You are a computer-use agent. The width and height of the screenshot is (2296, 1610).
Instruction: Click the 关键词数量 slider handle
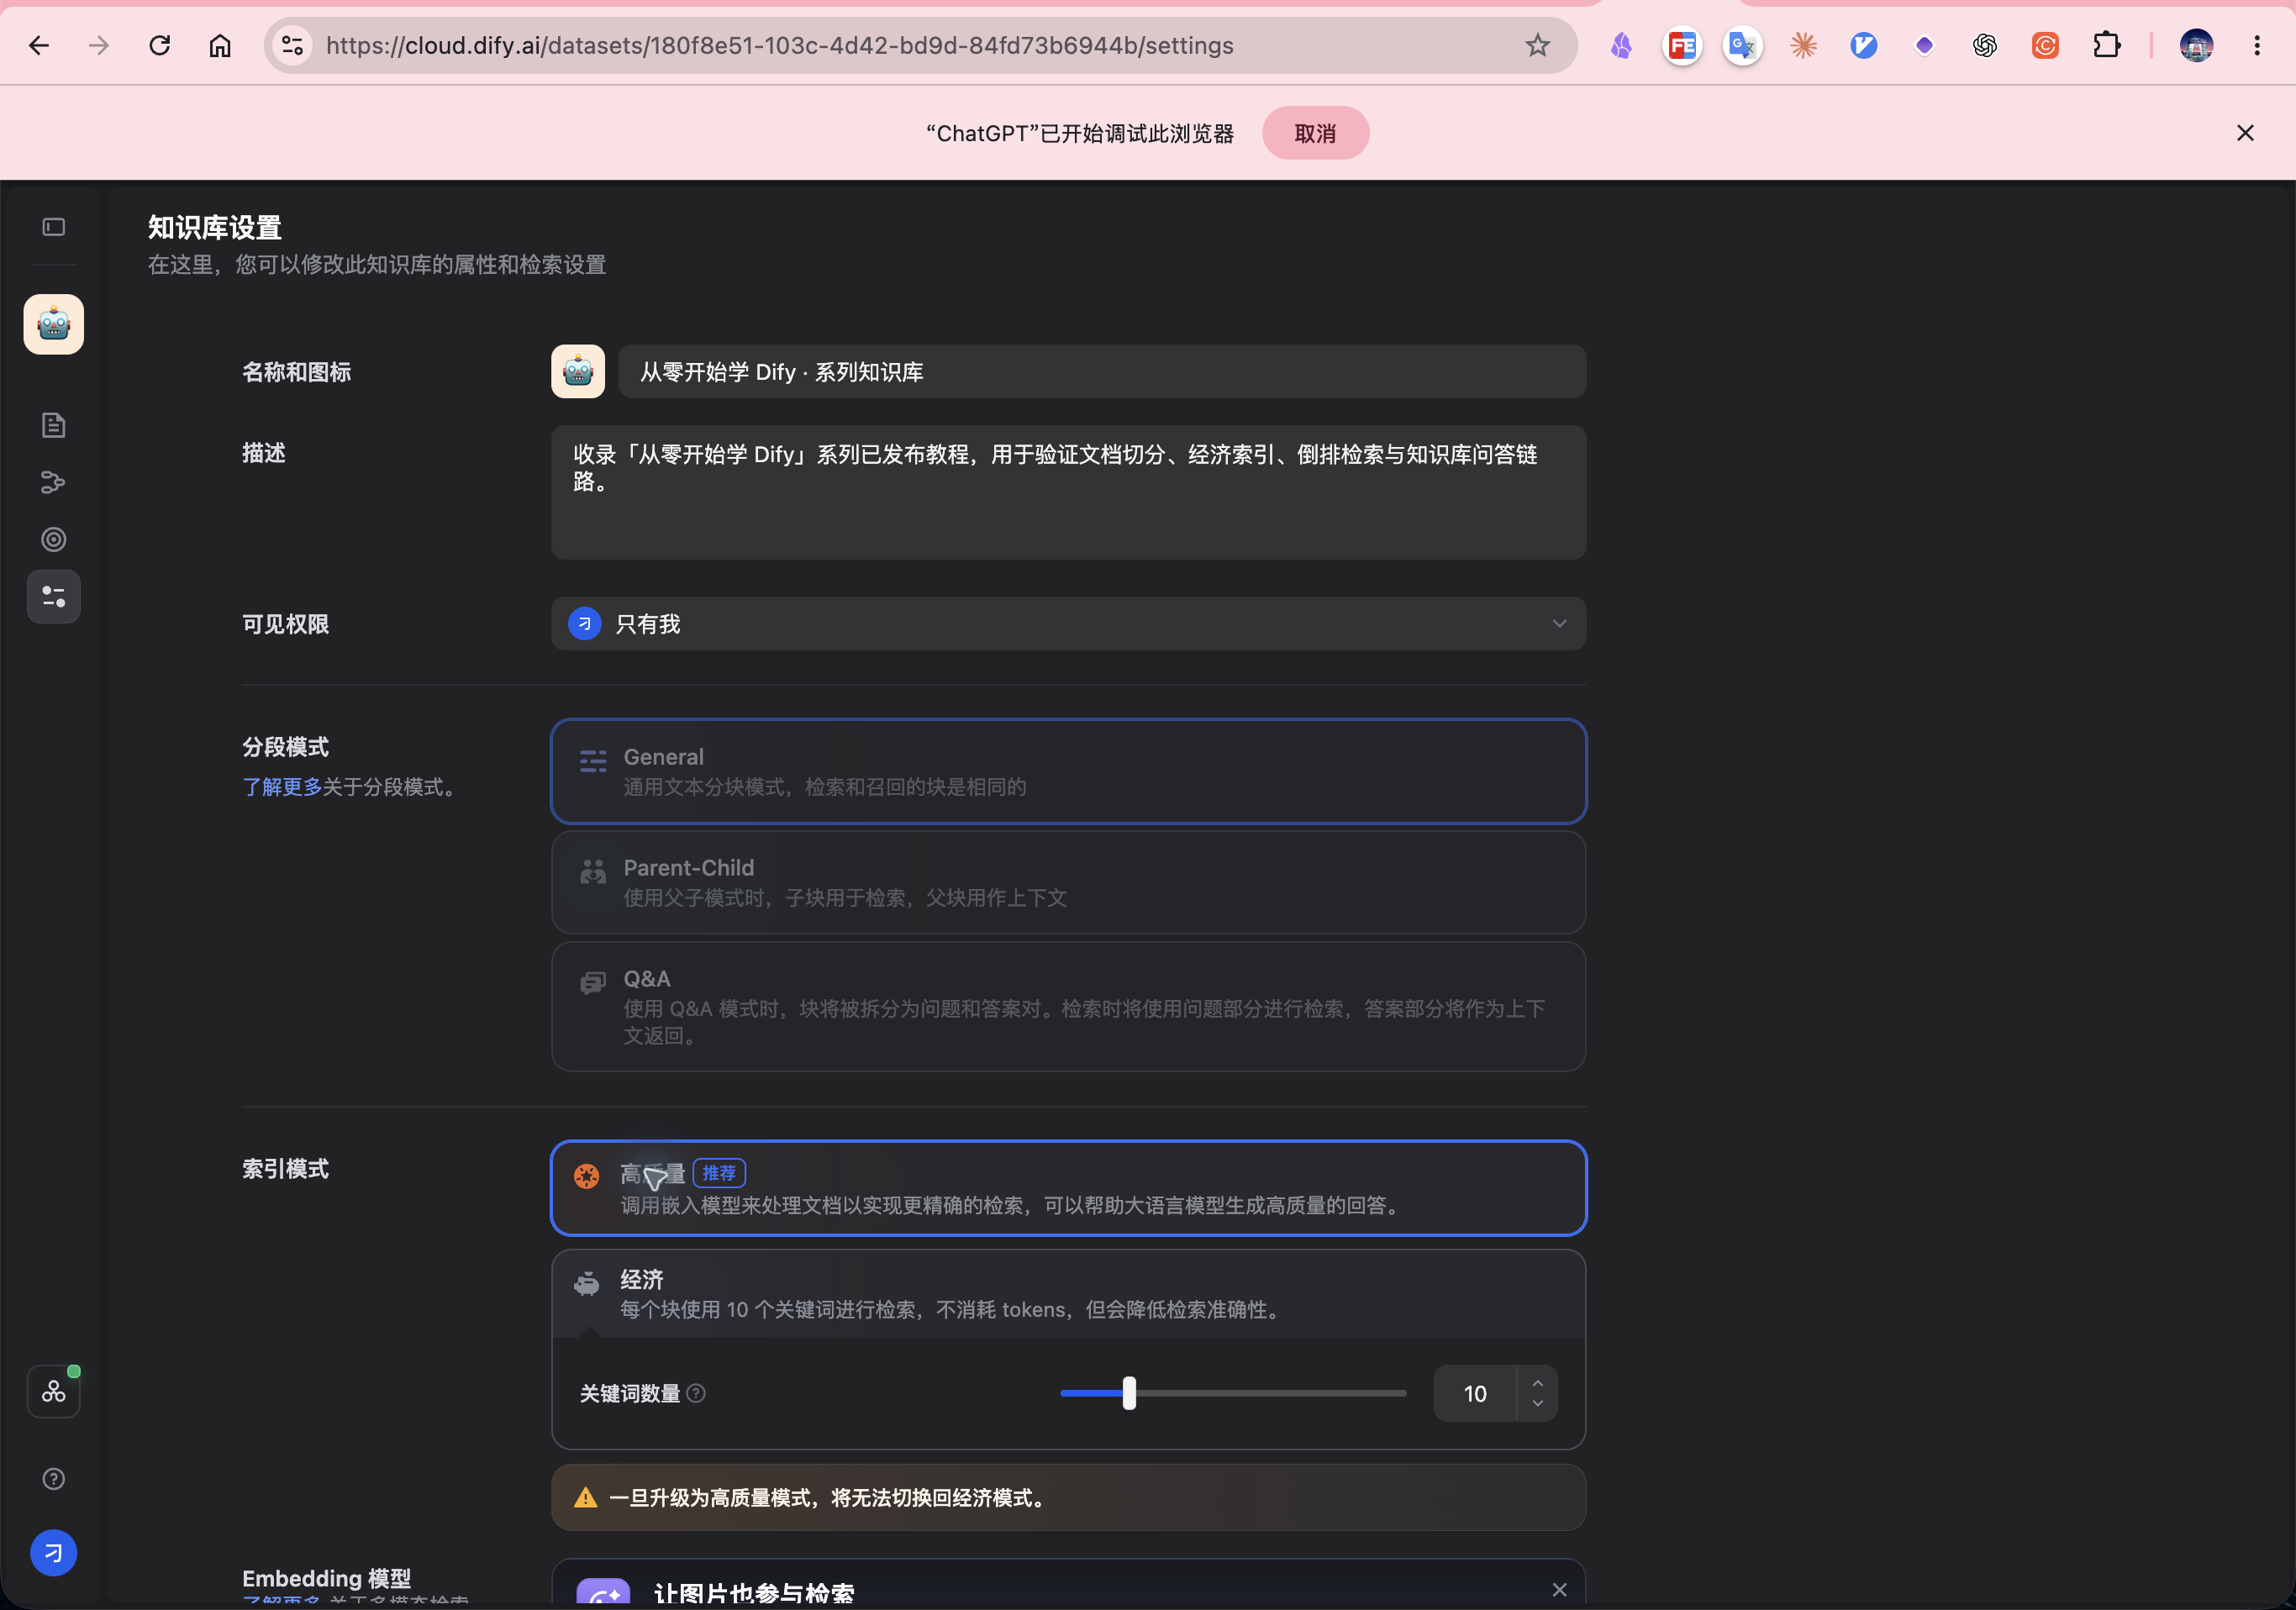1129,1393
